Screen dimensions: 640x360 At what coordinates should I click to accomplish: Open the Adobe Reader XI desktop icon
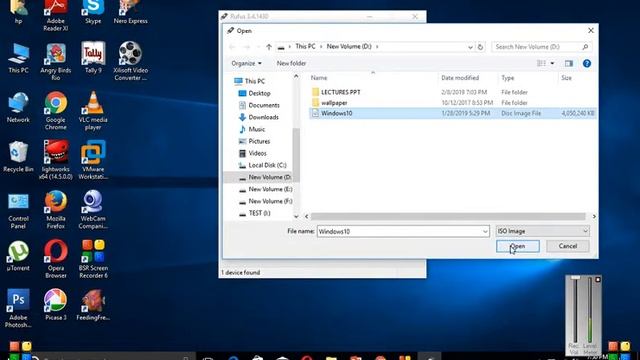(56, 16)
